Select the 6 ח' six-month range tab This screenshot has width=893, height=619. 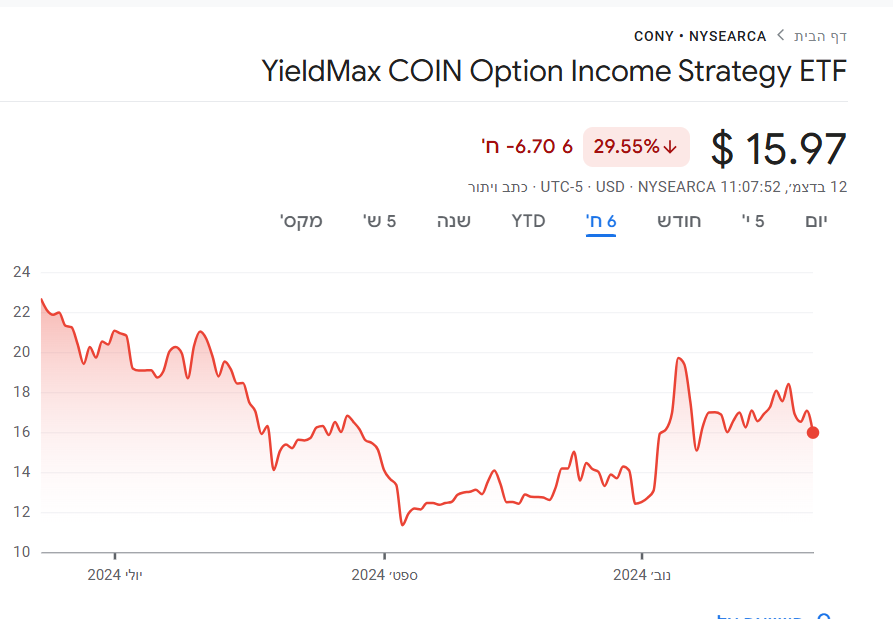tap(600, 221)
